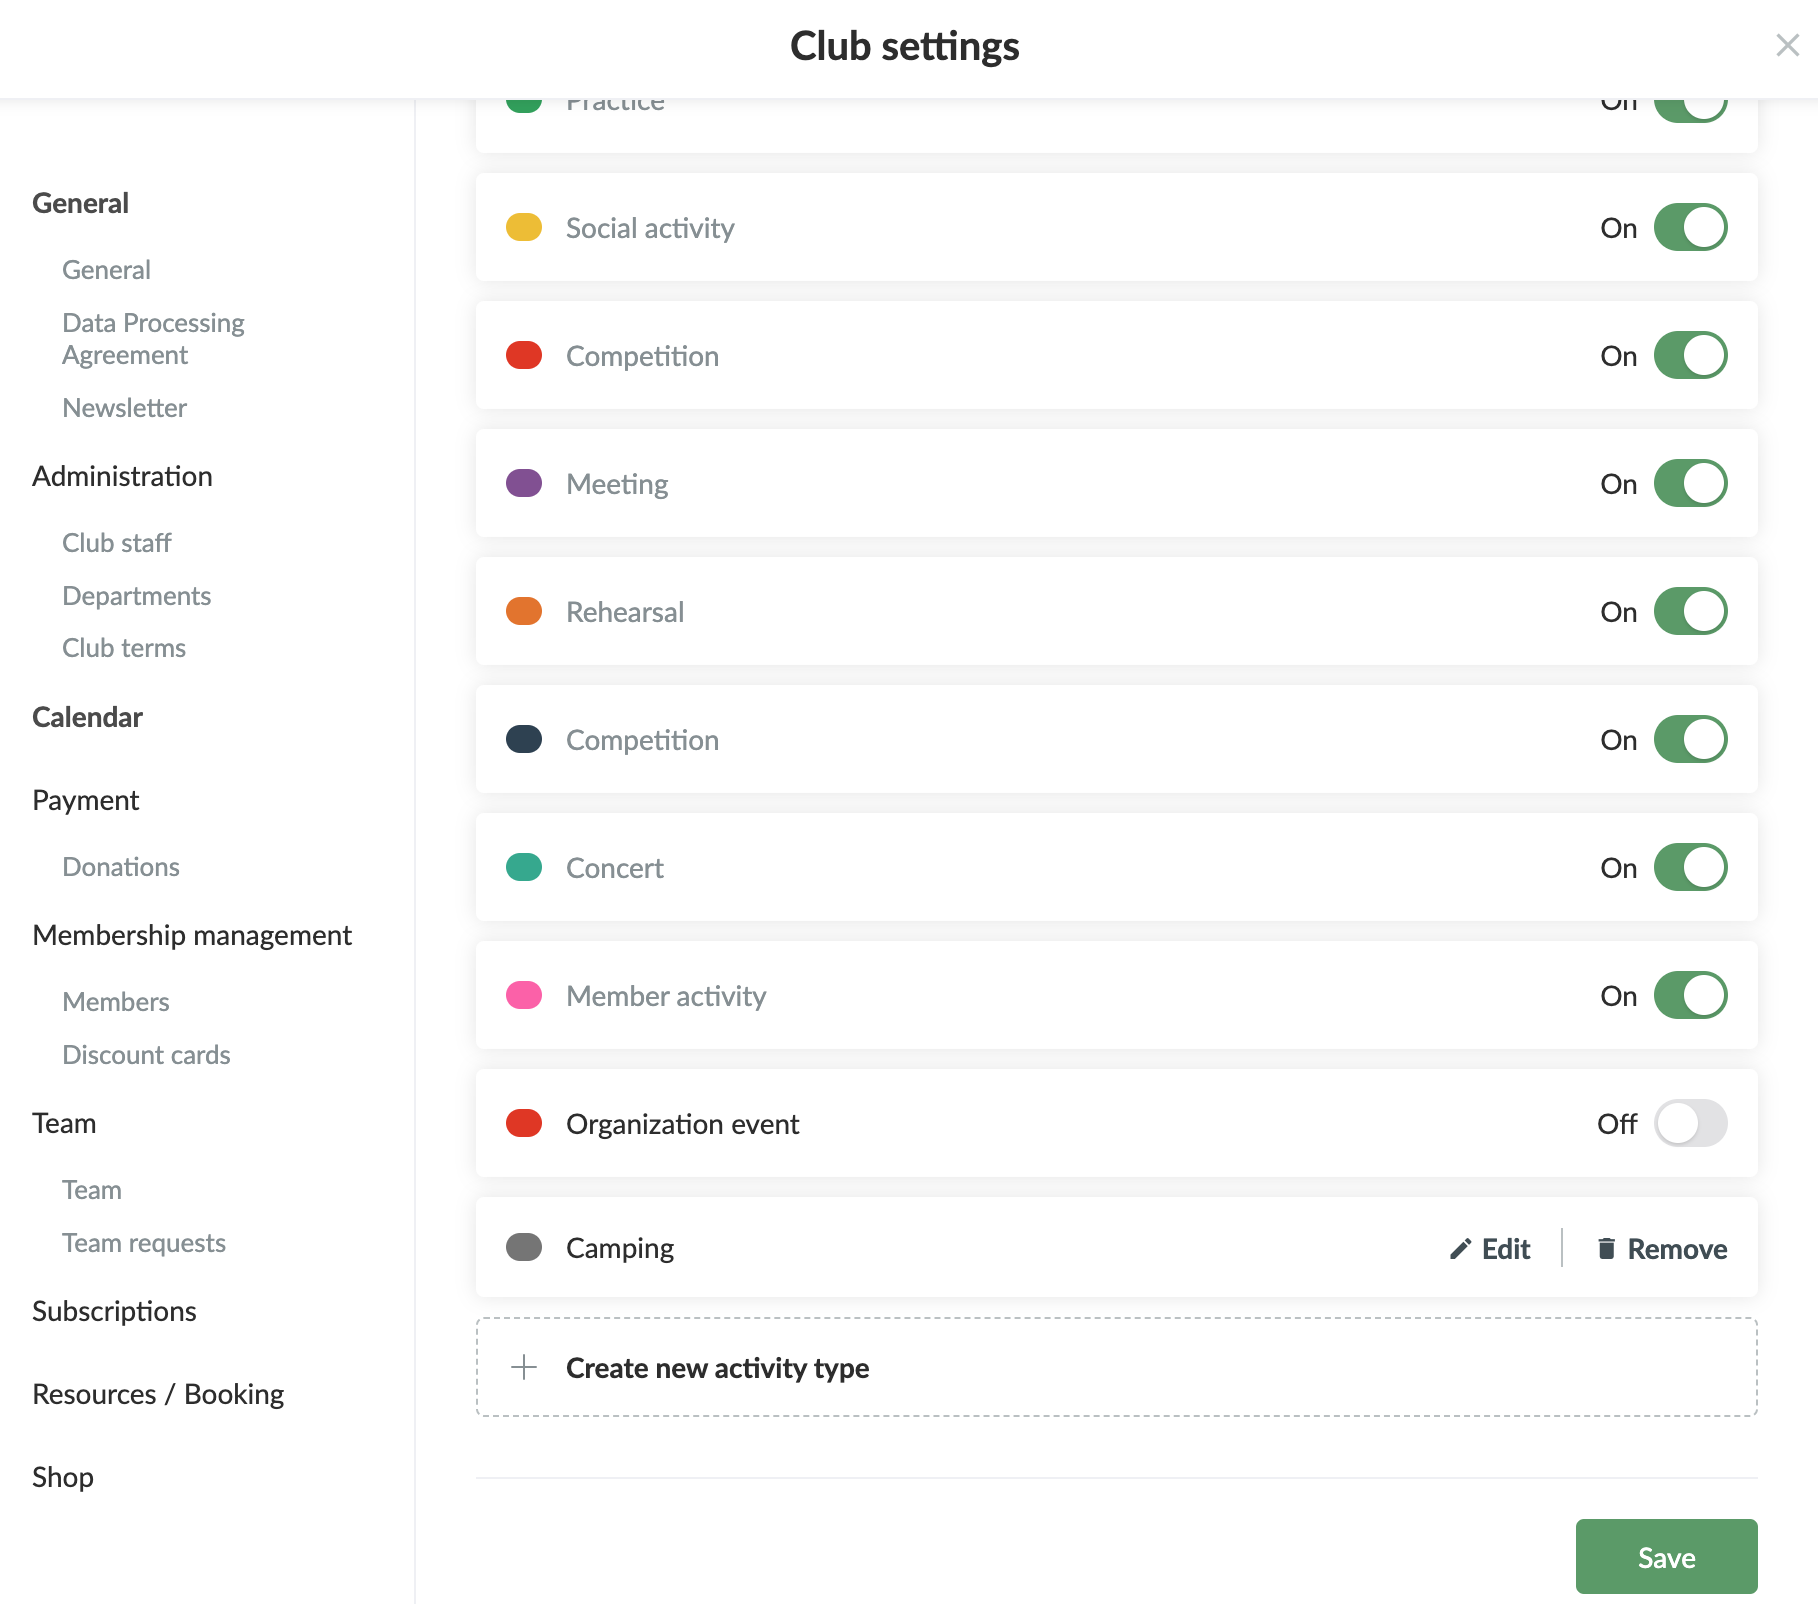Screen dimensions: 1818x1604
Task: Select Data Processing Agreement in sidebar
Action: pos(153,339)
